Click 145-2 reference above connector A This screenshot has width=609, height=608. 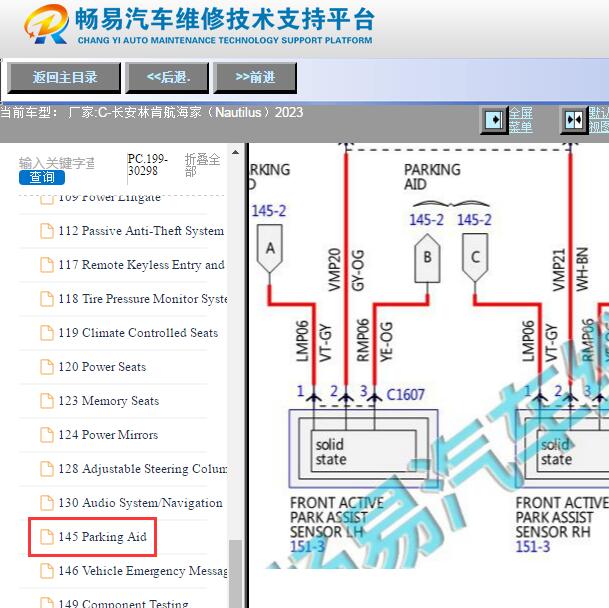(269, 211)
